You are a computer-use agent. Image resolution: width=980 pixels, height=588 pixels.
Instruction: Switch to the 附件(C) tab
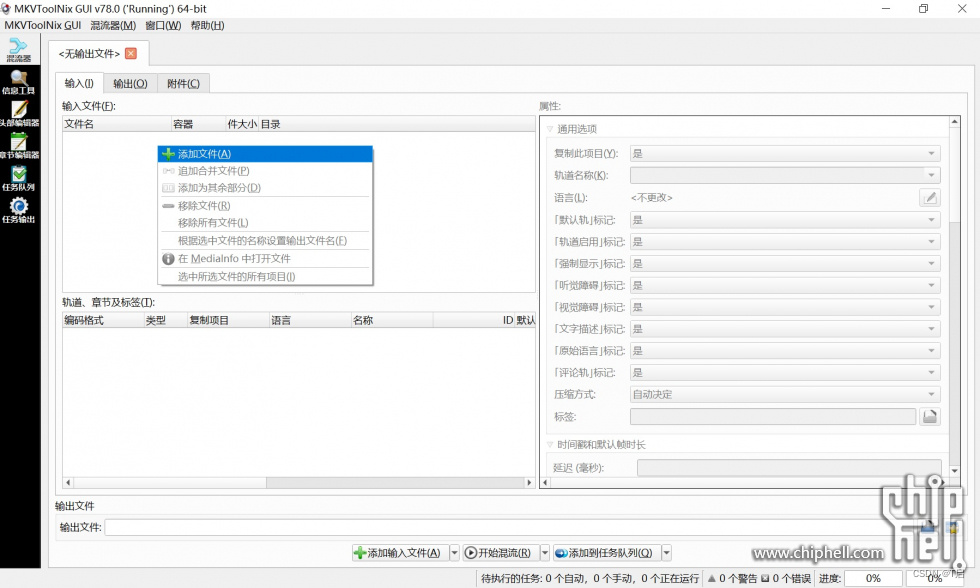[x=183, y=84]
